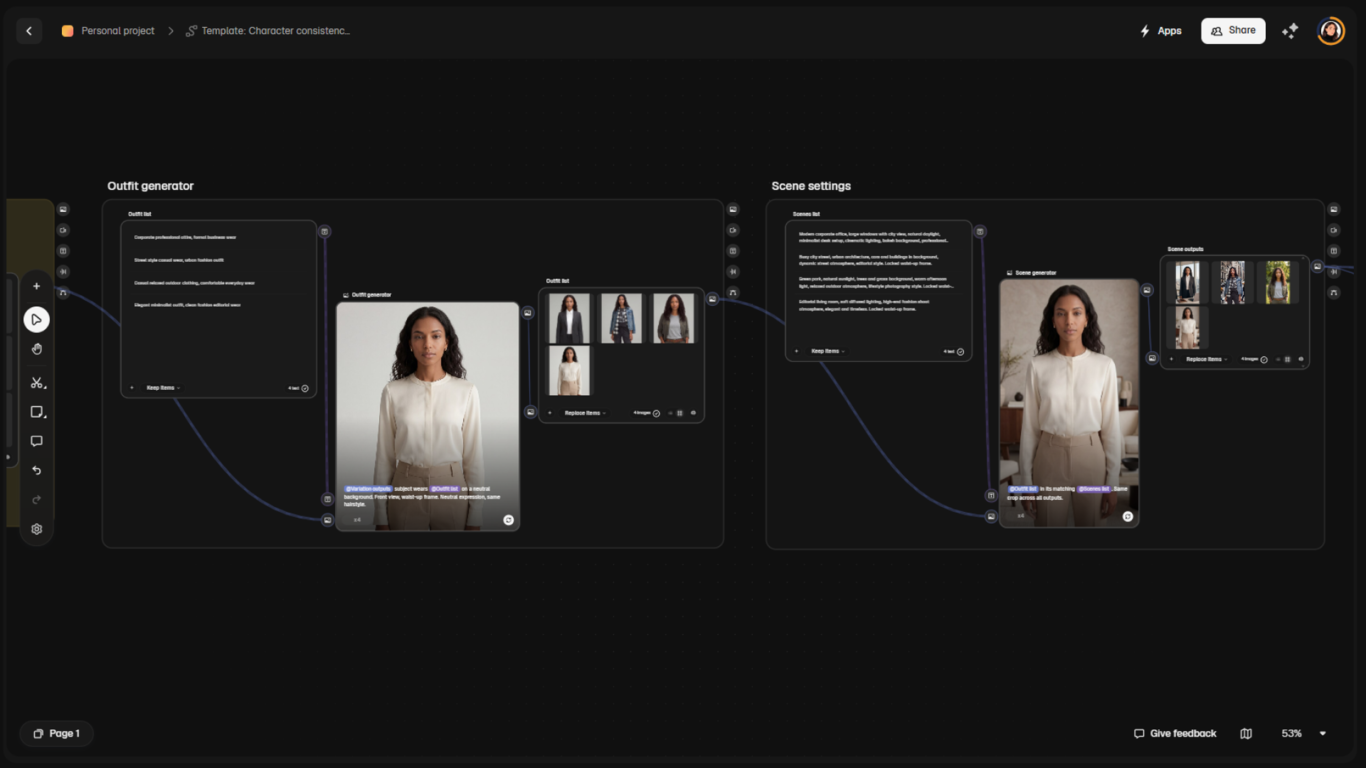Open the comment tool
The height and width of the screenshot is (768, 1366).
tap(37, 441)
